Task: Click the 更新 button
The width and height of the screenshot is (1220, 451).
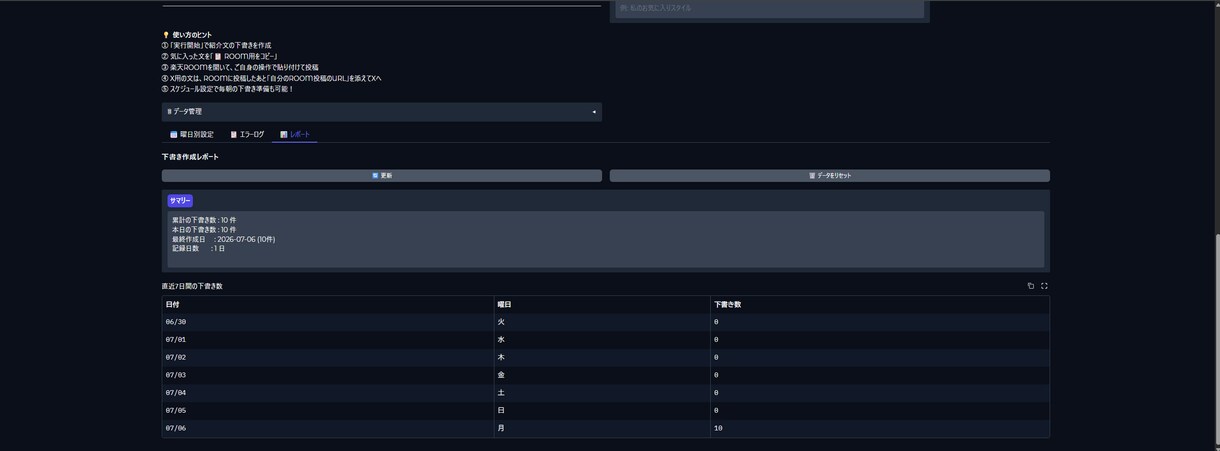Action: (382, 176)
